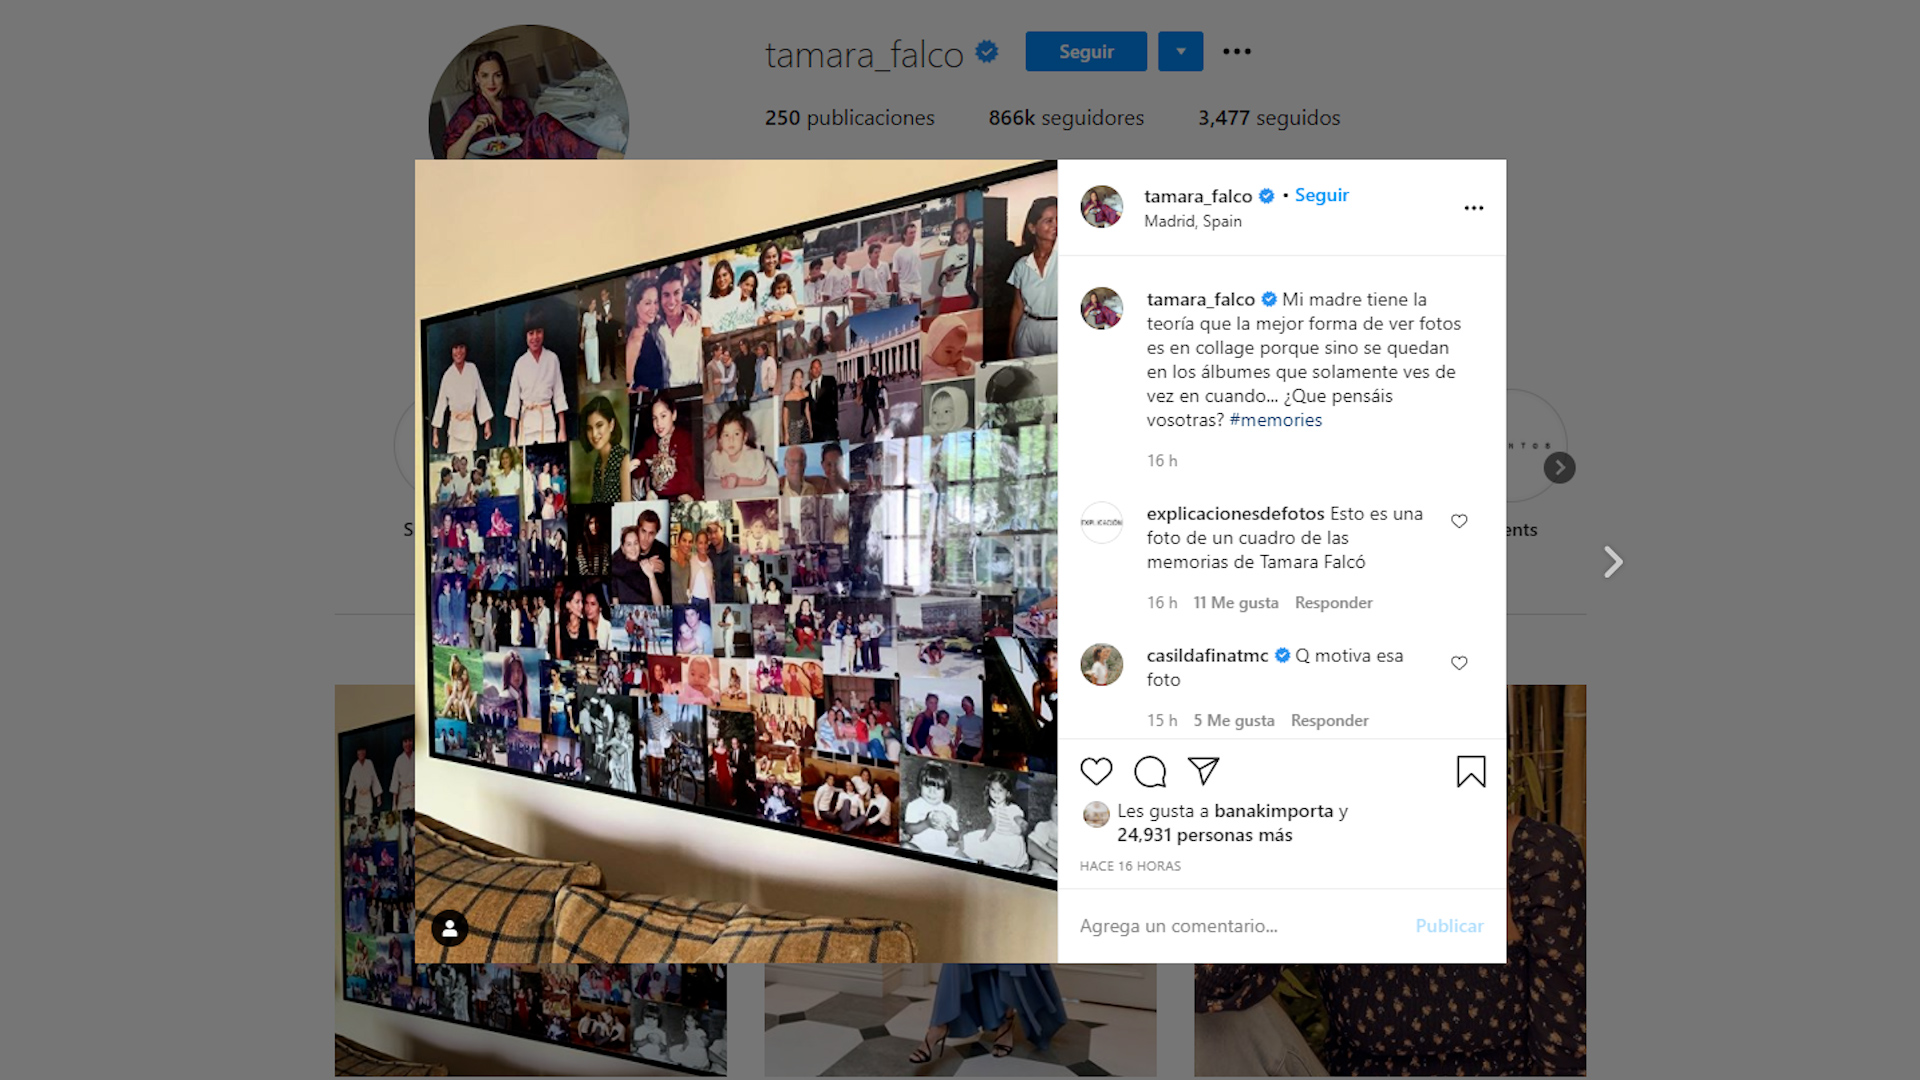The height and width of the screenshot is (1080, 1920).
Task: Open 3,477 seguidos list
Action: coord(1269,118)
